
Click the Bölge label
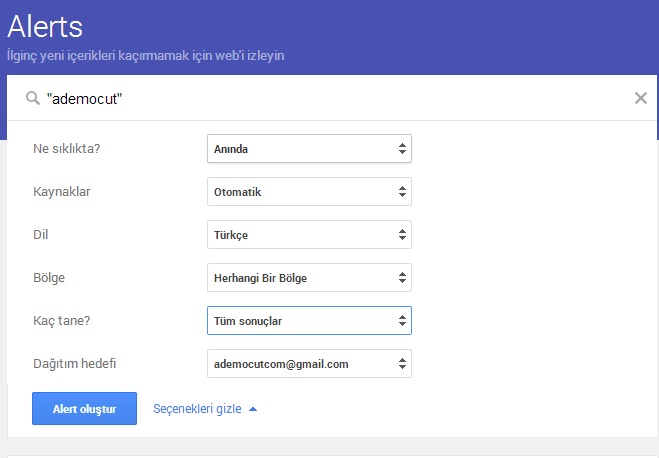pyautogui.click(x=49, y=278)
